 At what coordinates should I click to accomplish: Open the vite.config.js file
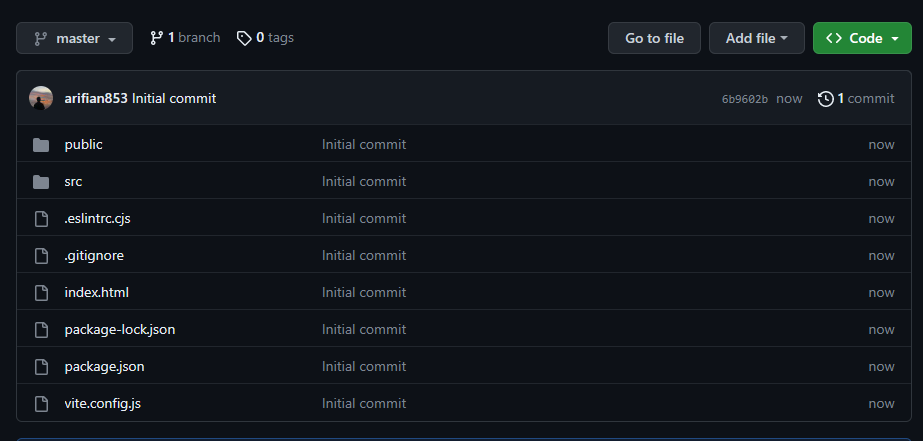(102, 404)
